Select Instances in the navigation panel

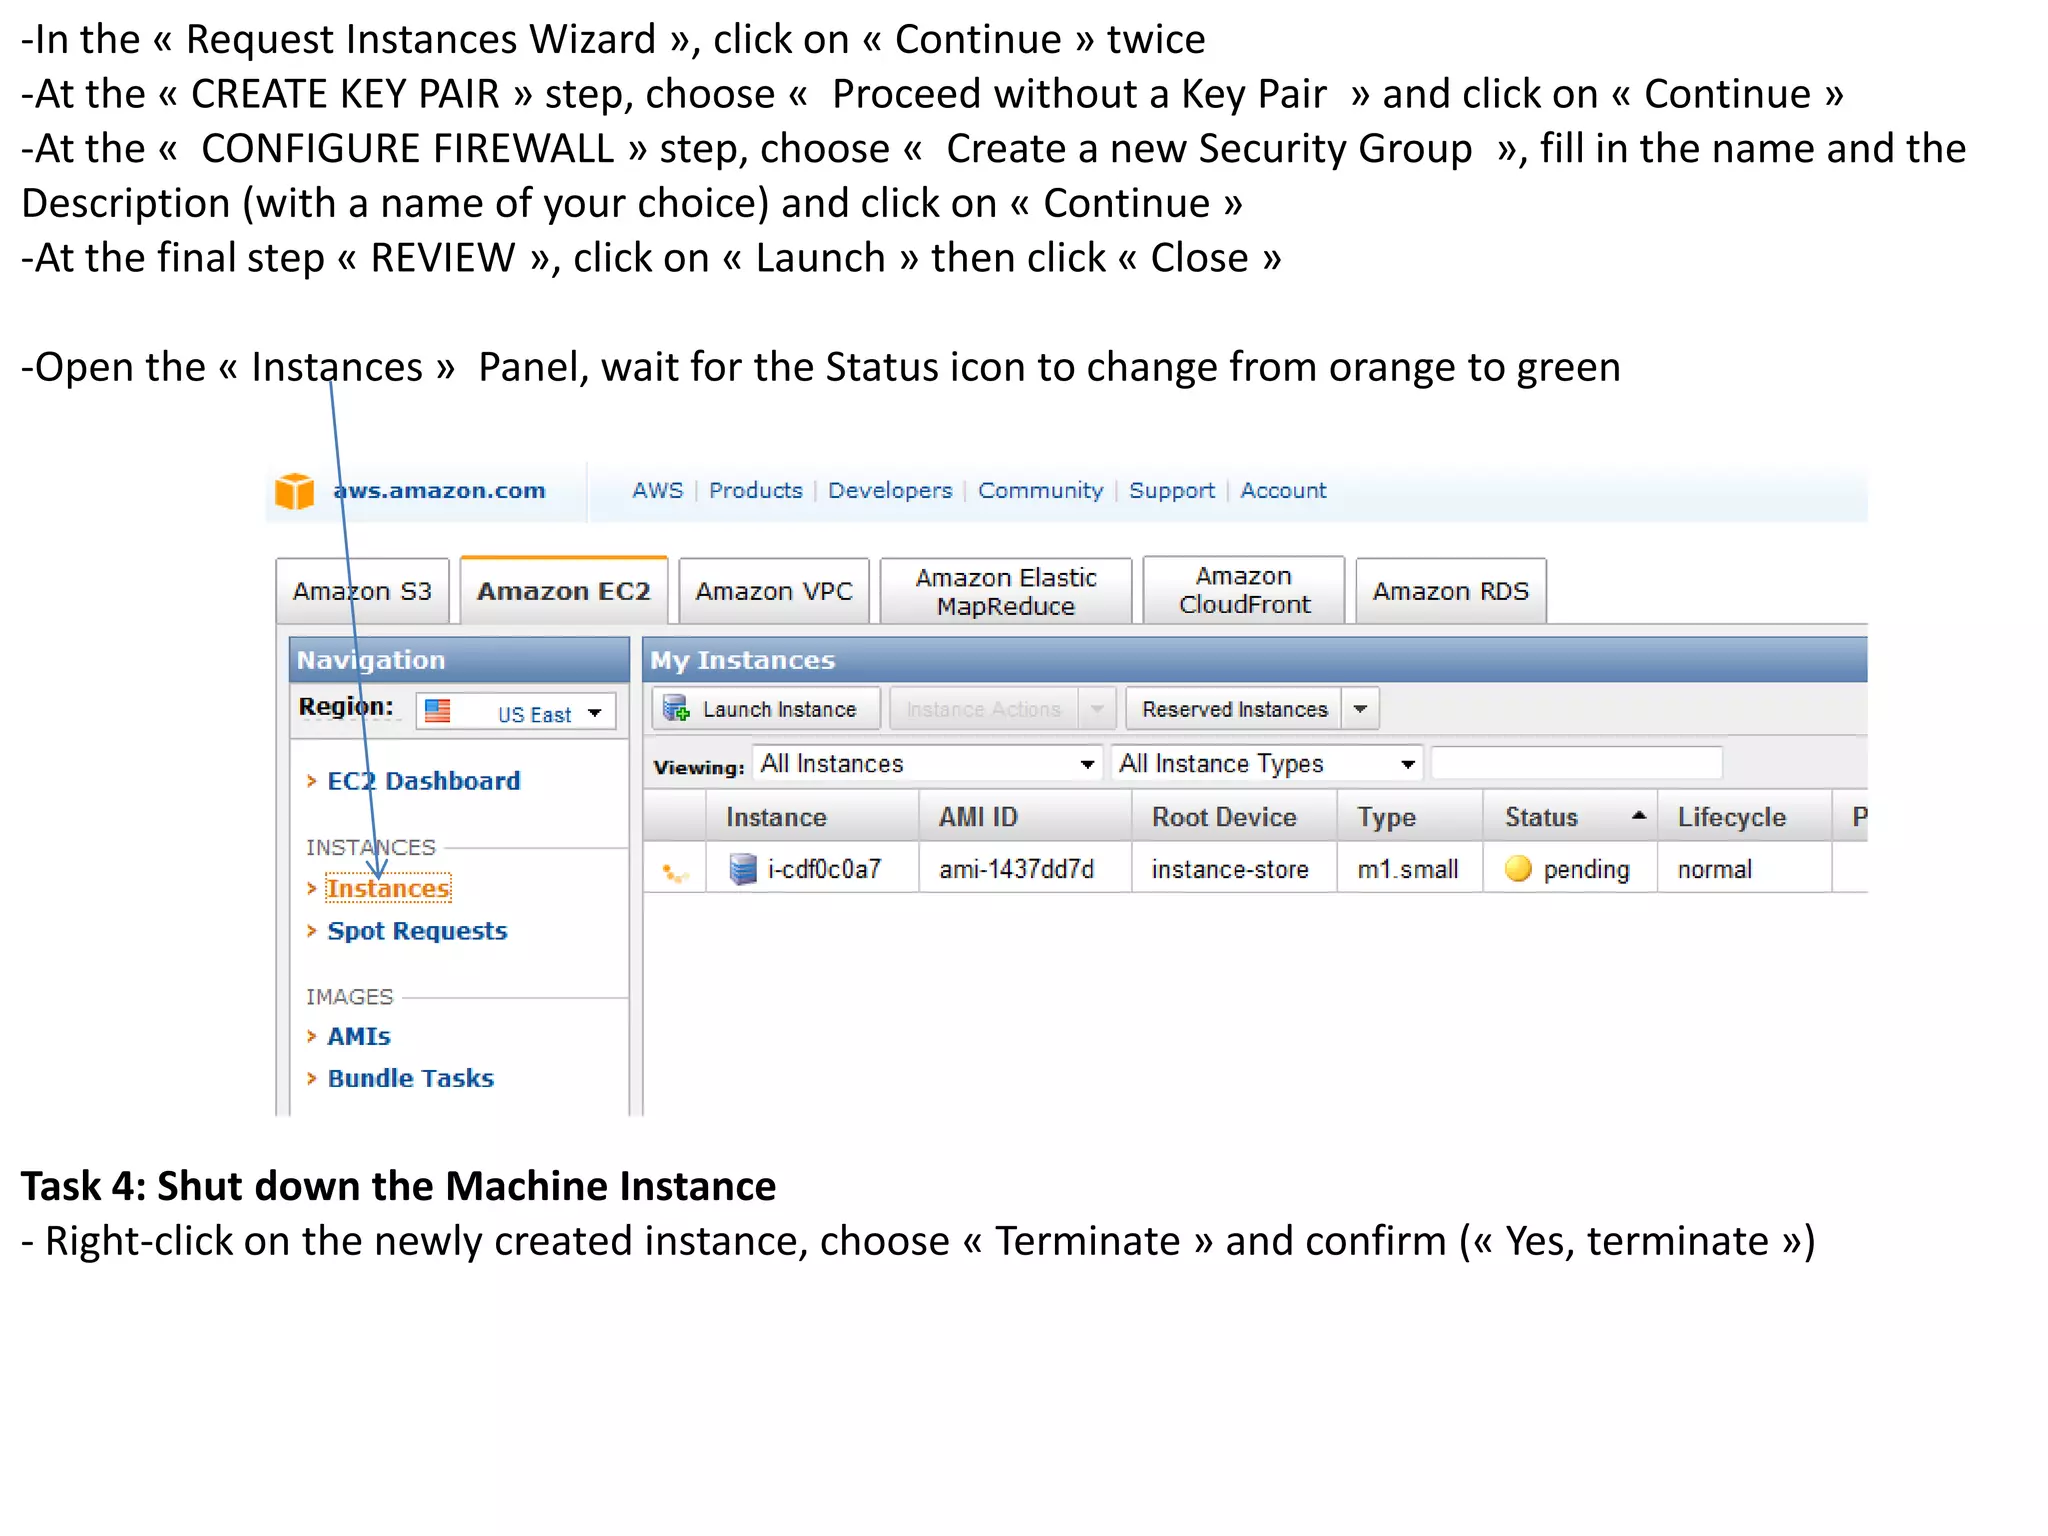388,888
